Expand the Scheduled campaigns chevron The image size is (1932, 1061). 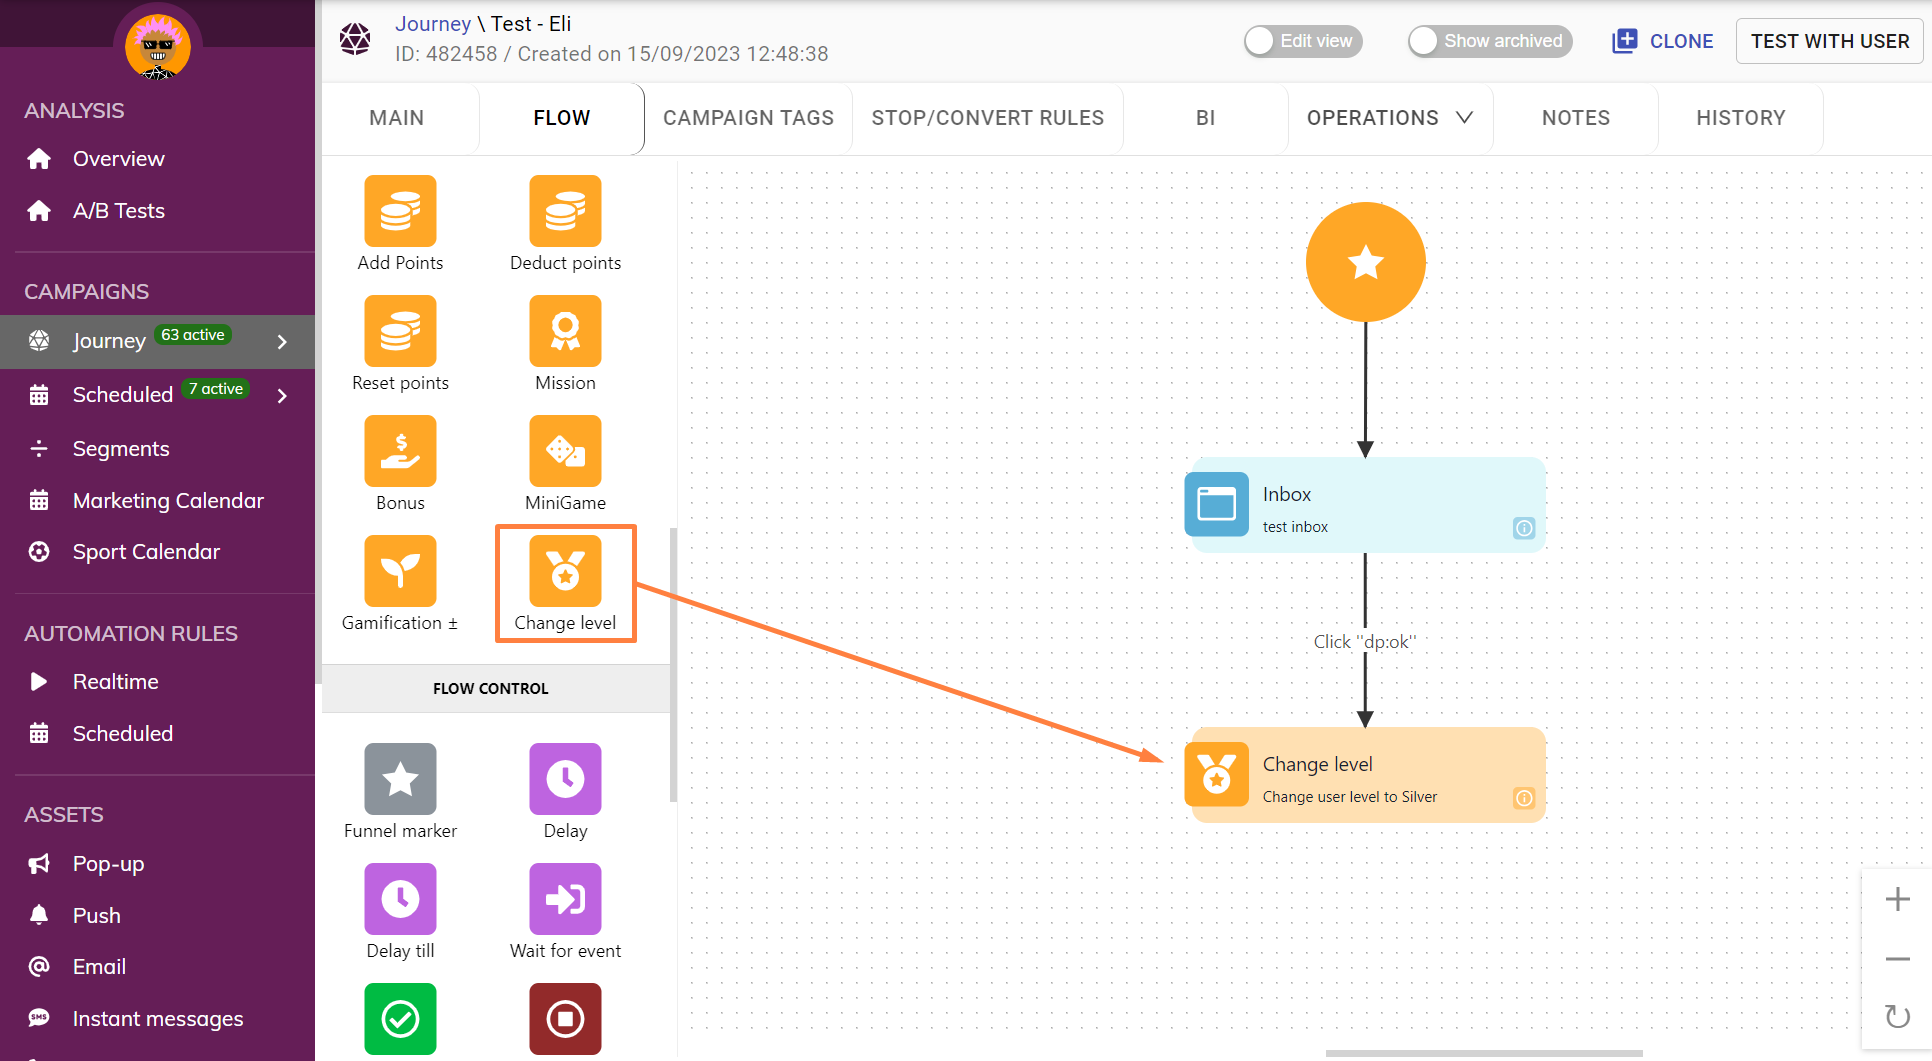tap(282, 396)
